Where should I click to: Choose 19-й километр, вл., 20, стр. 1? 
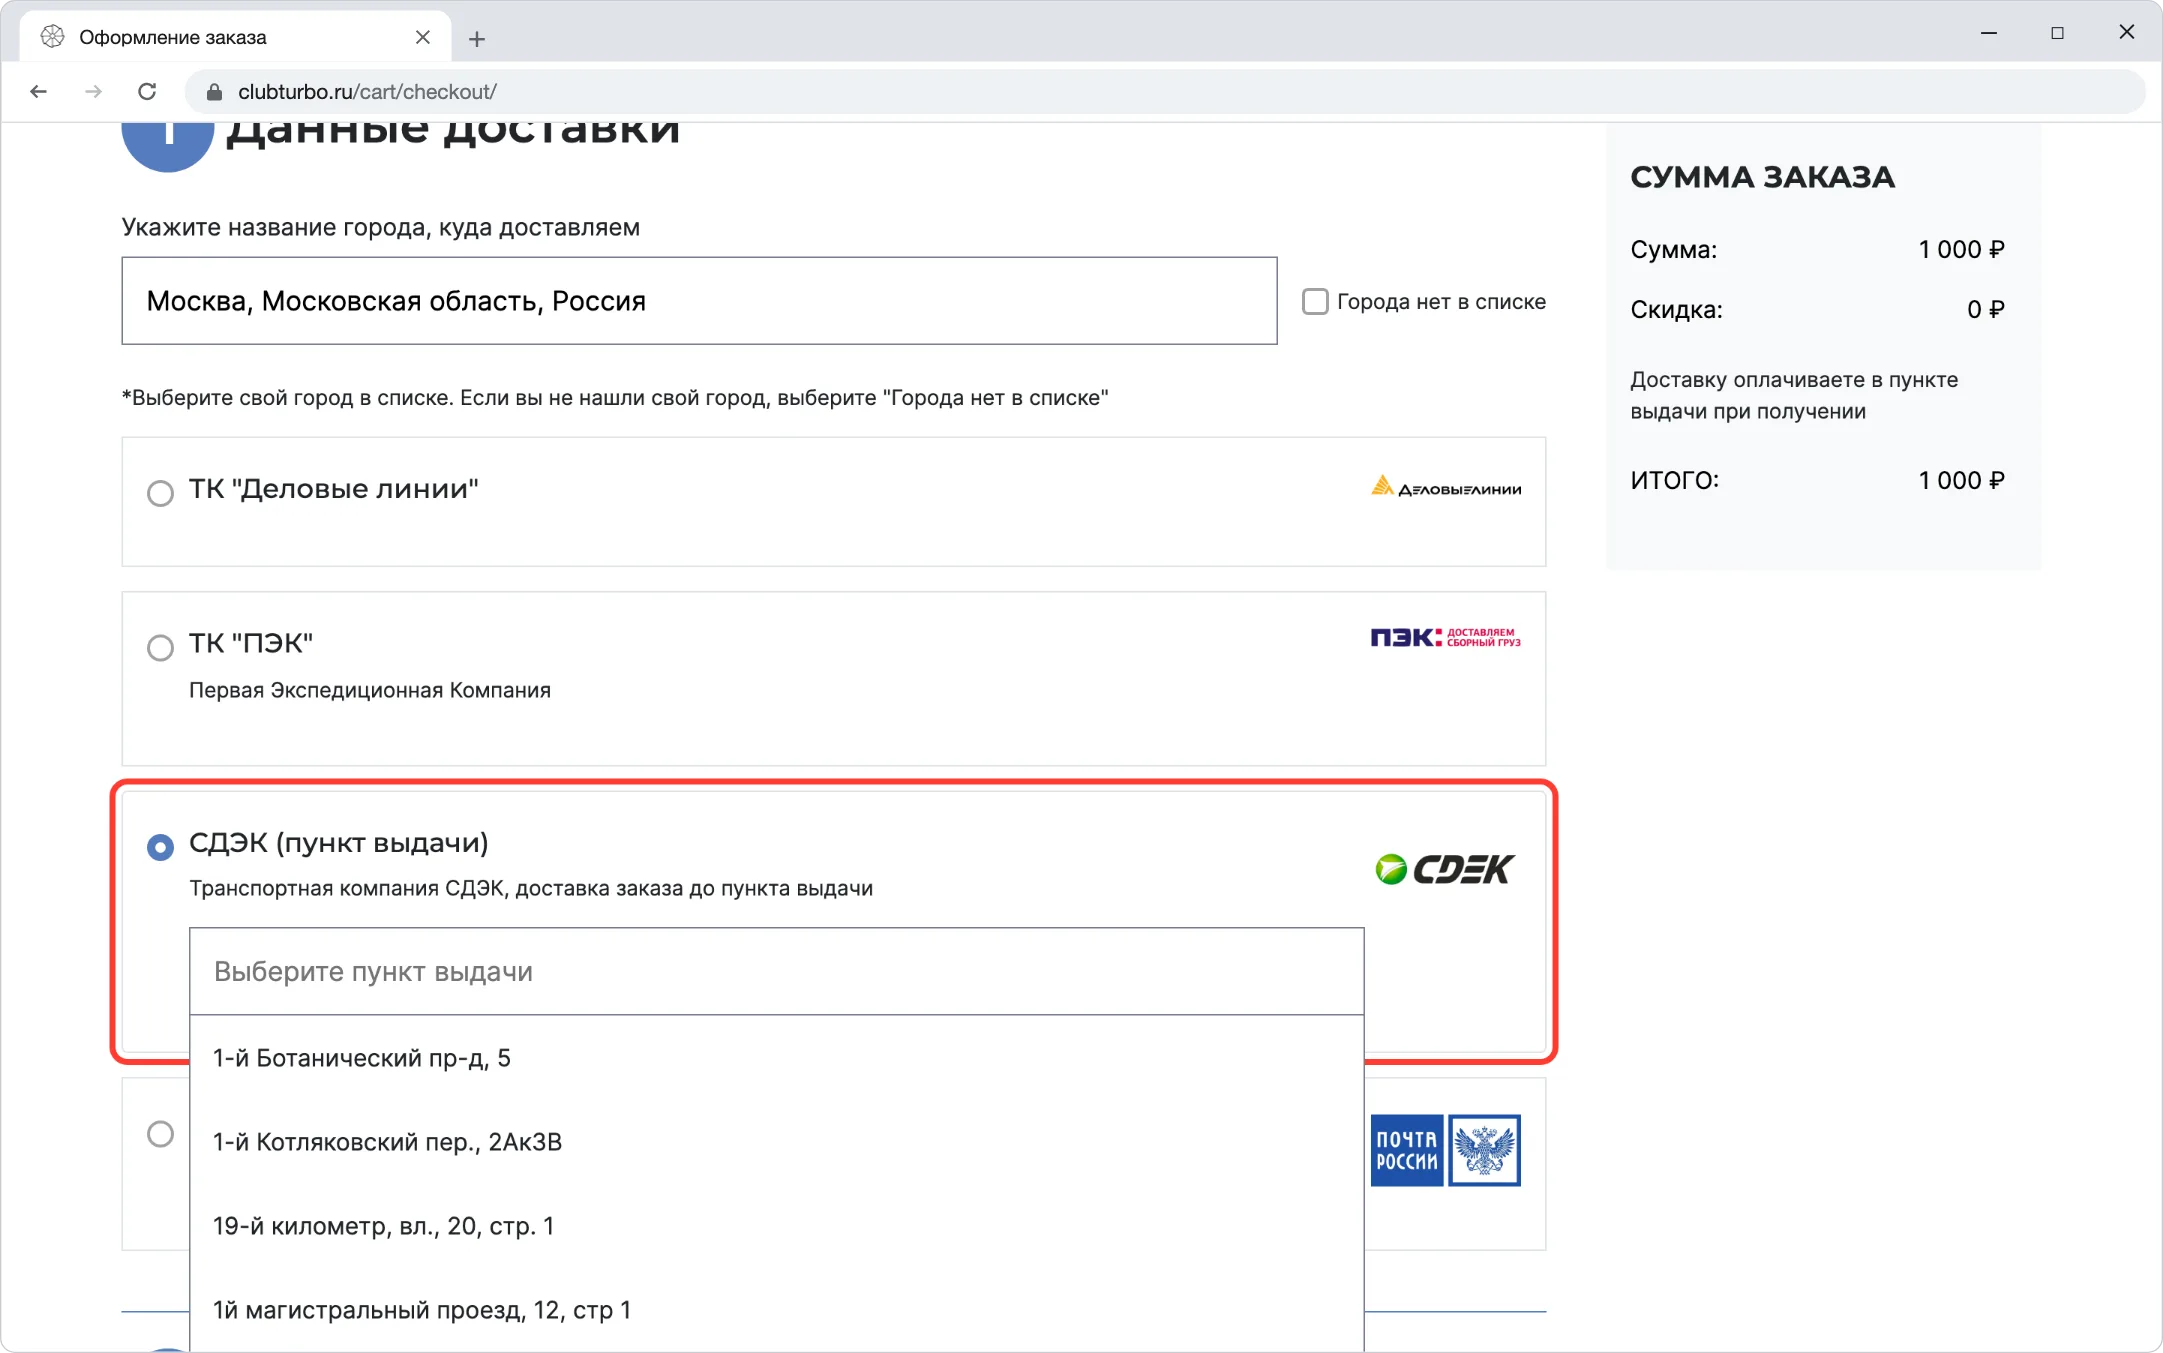click(777, 1226)
